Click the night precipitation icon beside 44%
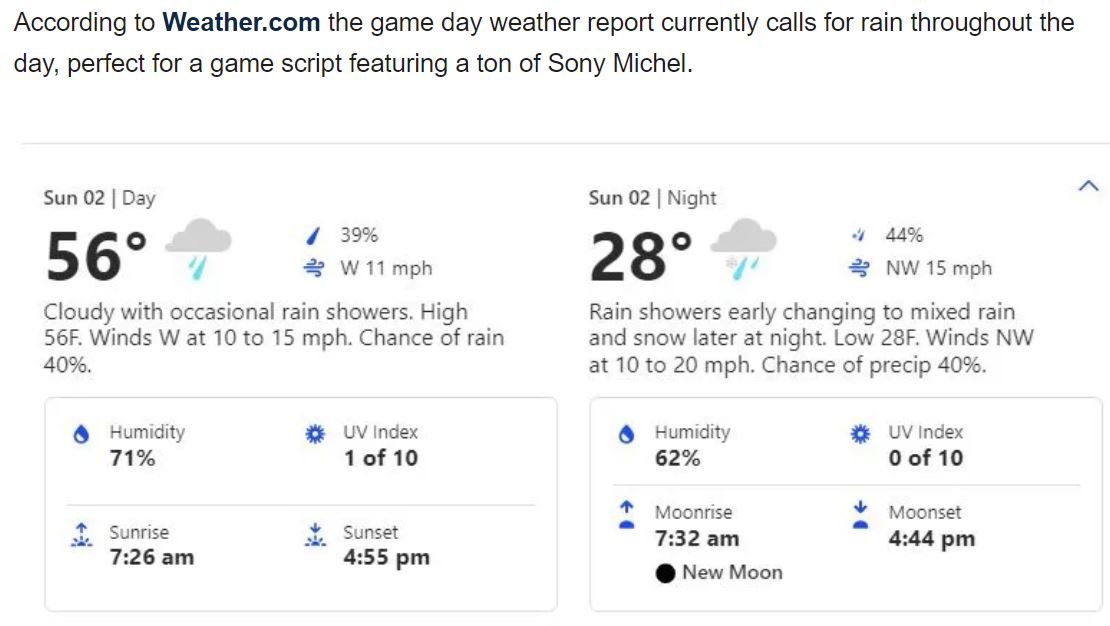Image resolution: width=1110 pixels, height=626 pixels. point(859,235)
